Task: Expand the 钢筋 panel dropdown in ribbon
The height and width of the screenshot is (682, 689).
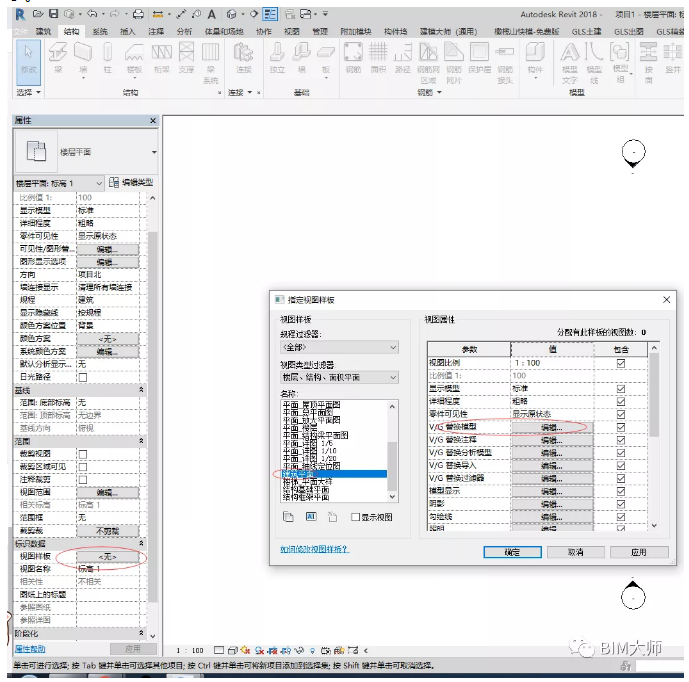Action: (x=429, y=92)
